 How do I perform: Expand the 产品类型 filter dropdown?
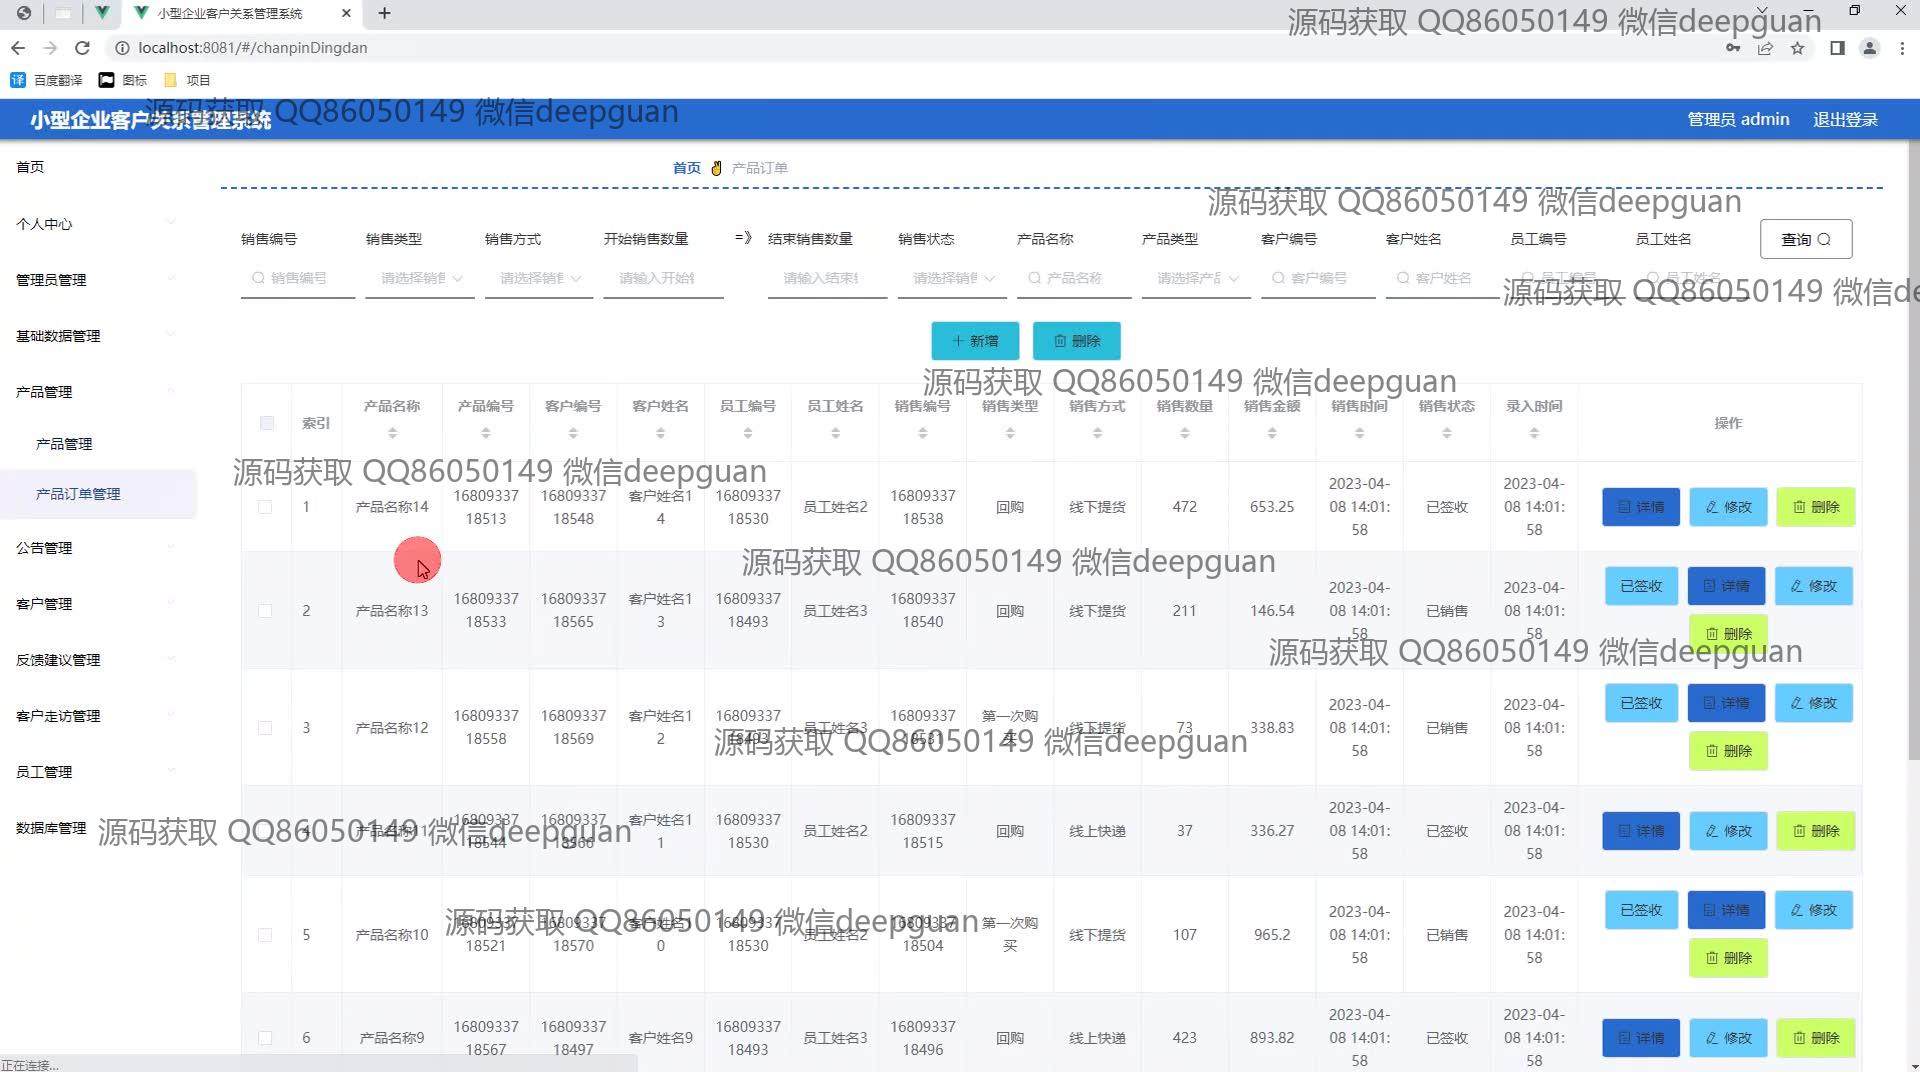point(1196,279)
